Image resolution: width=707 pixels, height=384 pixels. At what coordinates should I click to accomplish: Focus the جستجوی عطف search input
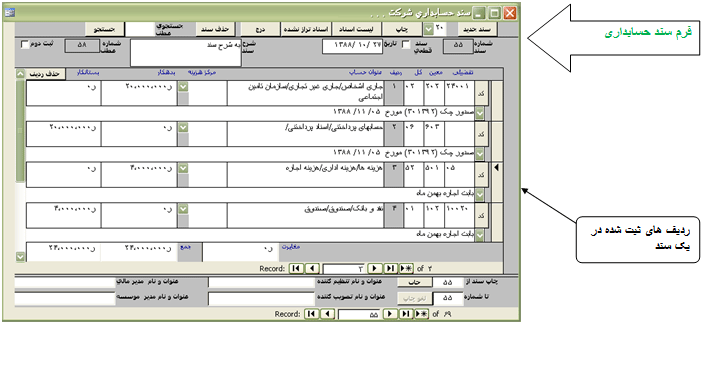point(140,29)
